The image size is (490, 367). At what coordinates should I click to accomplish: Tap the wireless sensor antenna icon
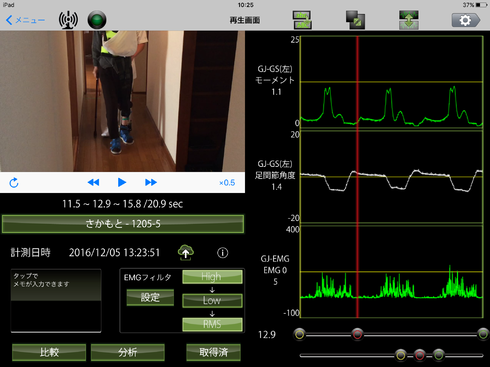68,20
